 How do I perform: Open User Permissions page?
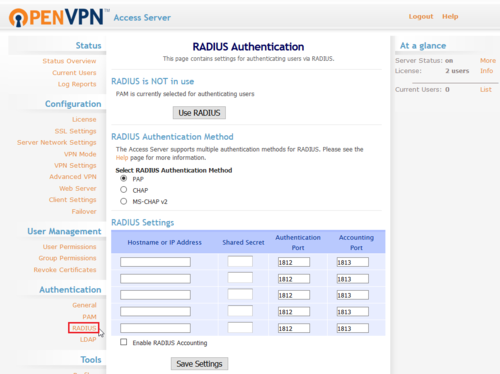pyautogui.click(x=69, y=247)
